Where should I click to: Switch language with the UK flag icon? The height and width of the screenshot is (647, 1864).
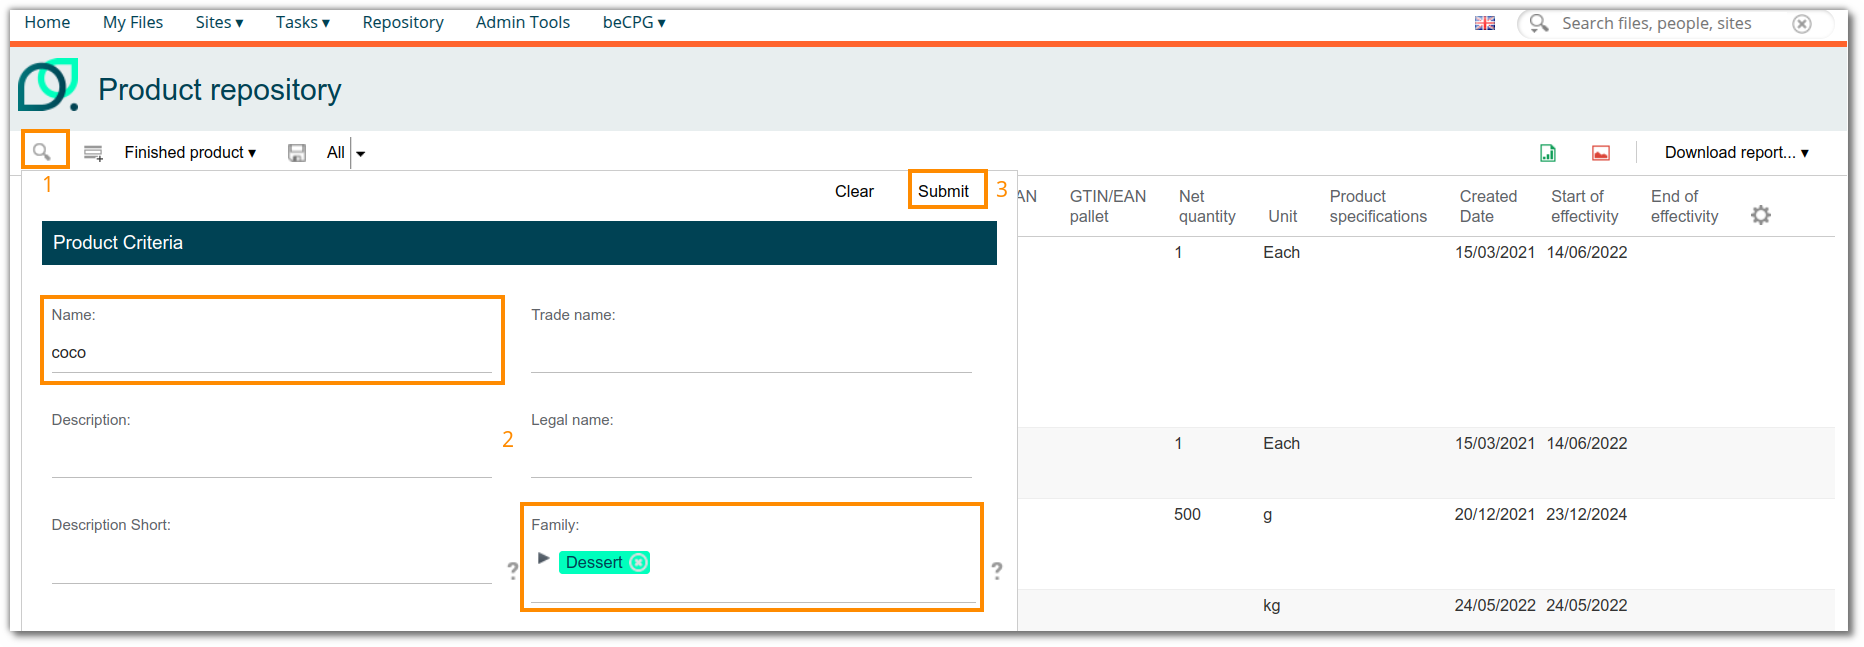pos(1485,23)
